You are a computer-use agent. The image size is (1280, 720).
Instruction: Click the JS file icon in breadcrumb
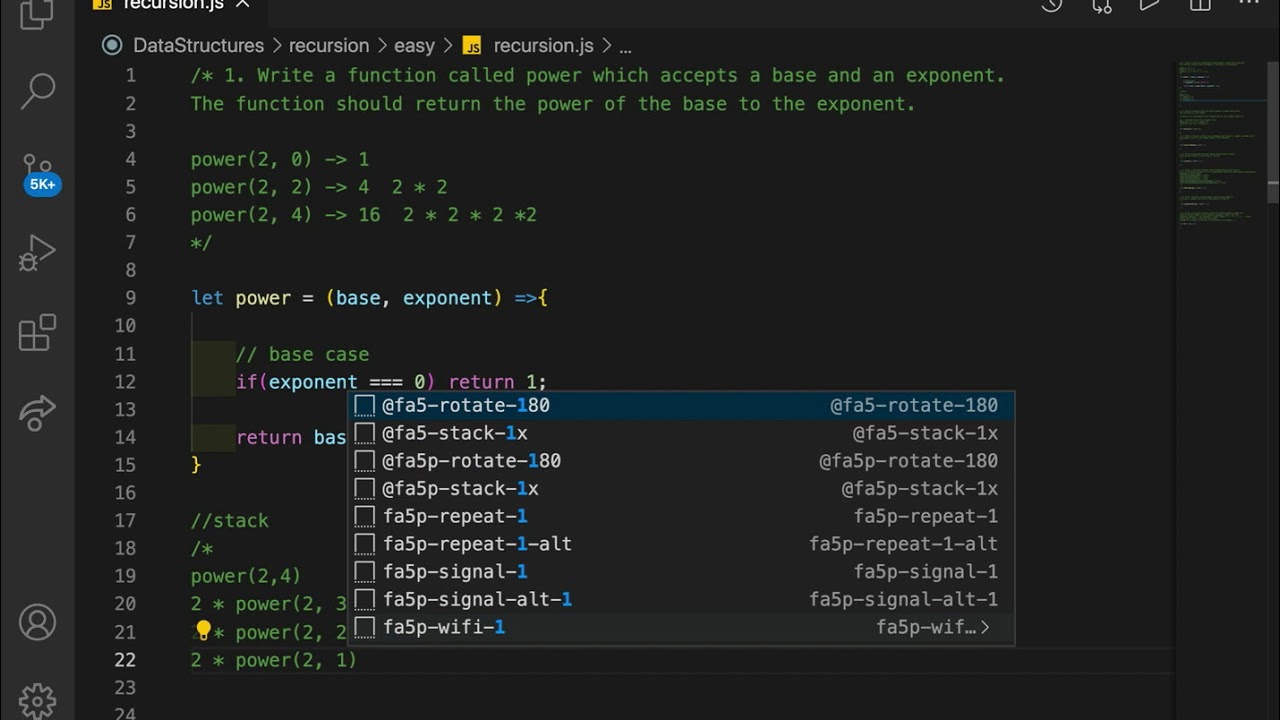(x=472, y=46)
